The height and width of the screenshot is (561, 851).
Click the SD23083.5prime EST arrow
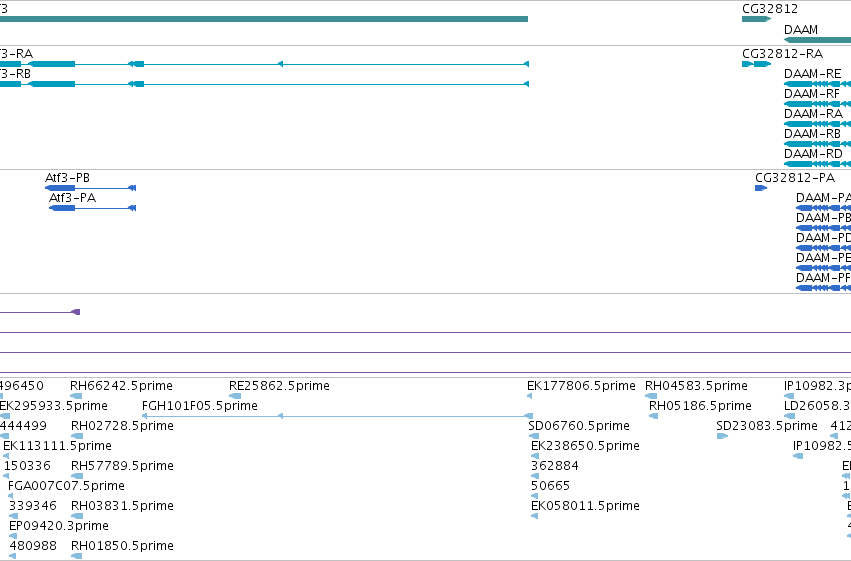tap(722, 436)
